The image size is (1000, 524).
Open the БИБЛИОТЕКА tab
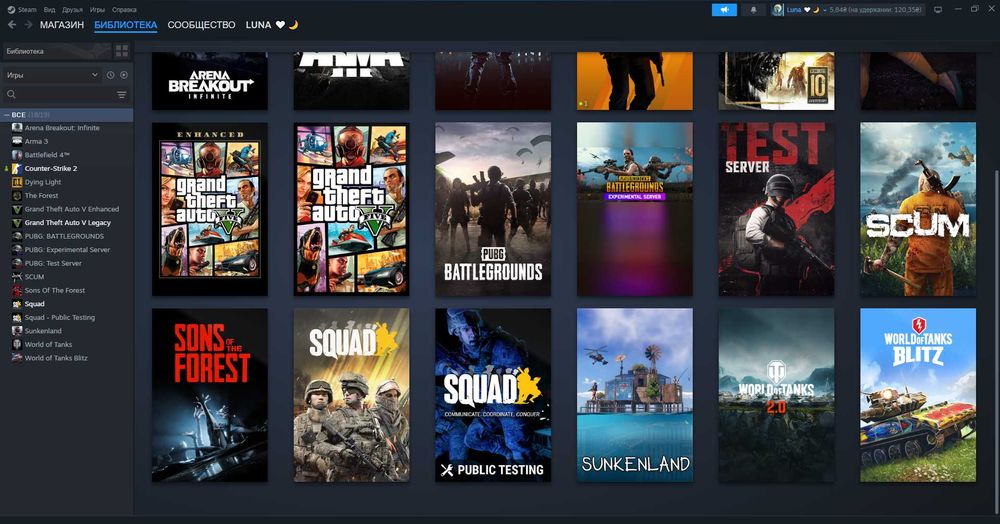126,25
